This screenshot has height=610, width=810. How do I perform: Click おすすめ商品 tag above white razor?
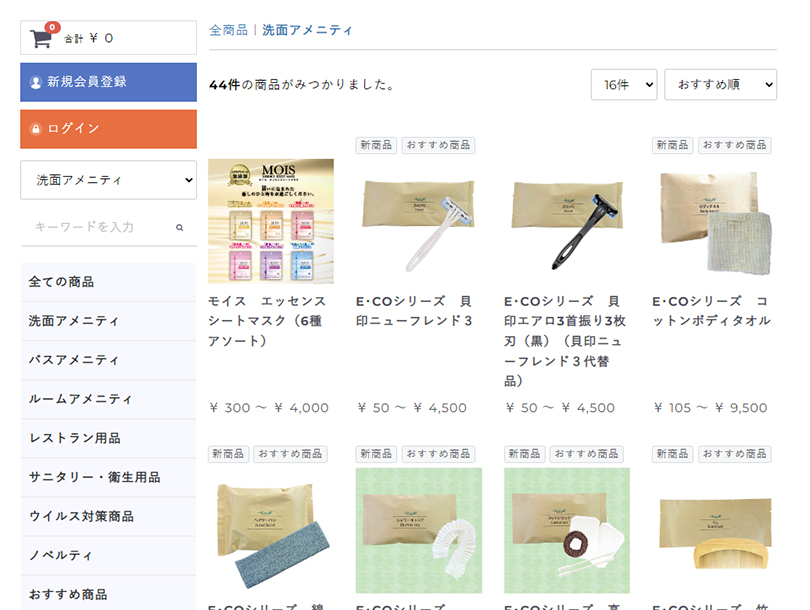click(438, 145)
